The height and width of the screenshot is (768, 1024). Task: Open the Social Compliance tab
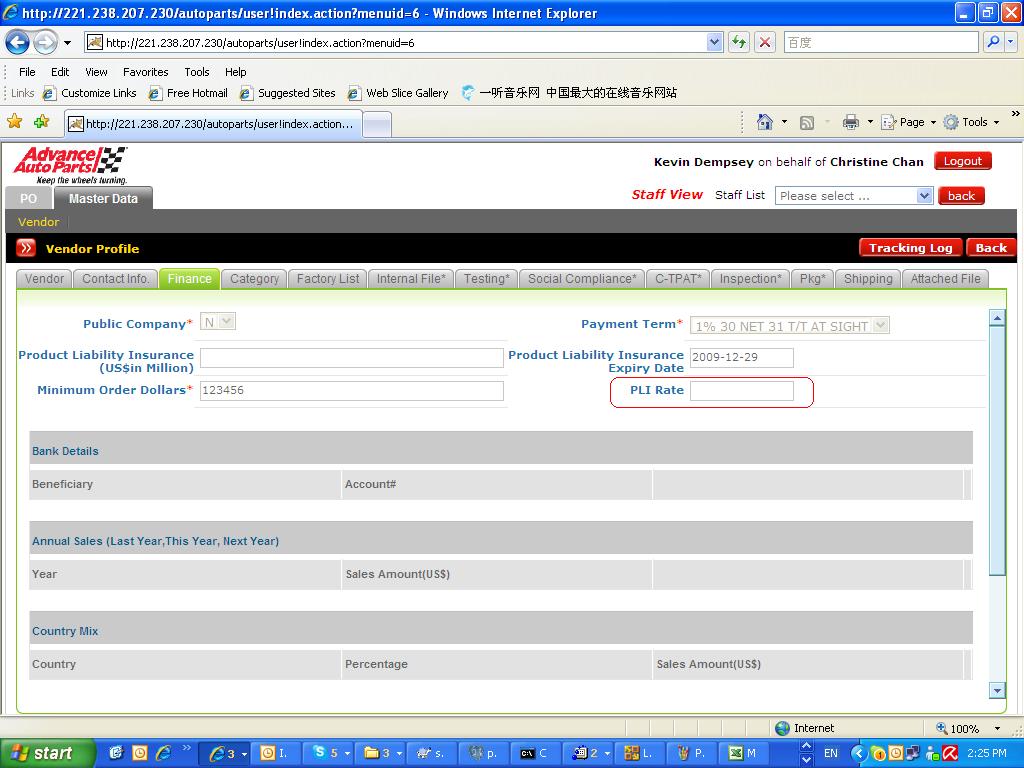582,279
